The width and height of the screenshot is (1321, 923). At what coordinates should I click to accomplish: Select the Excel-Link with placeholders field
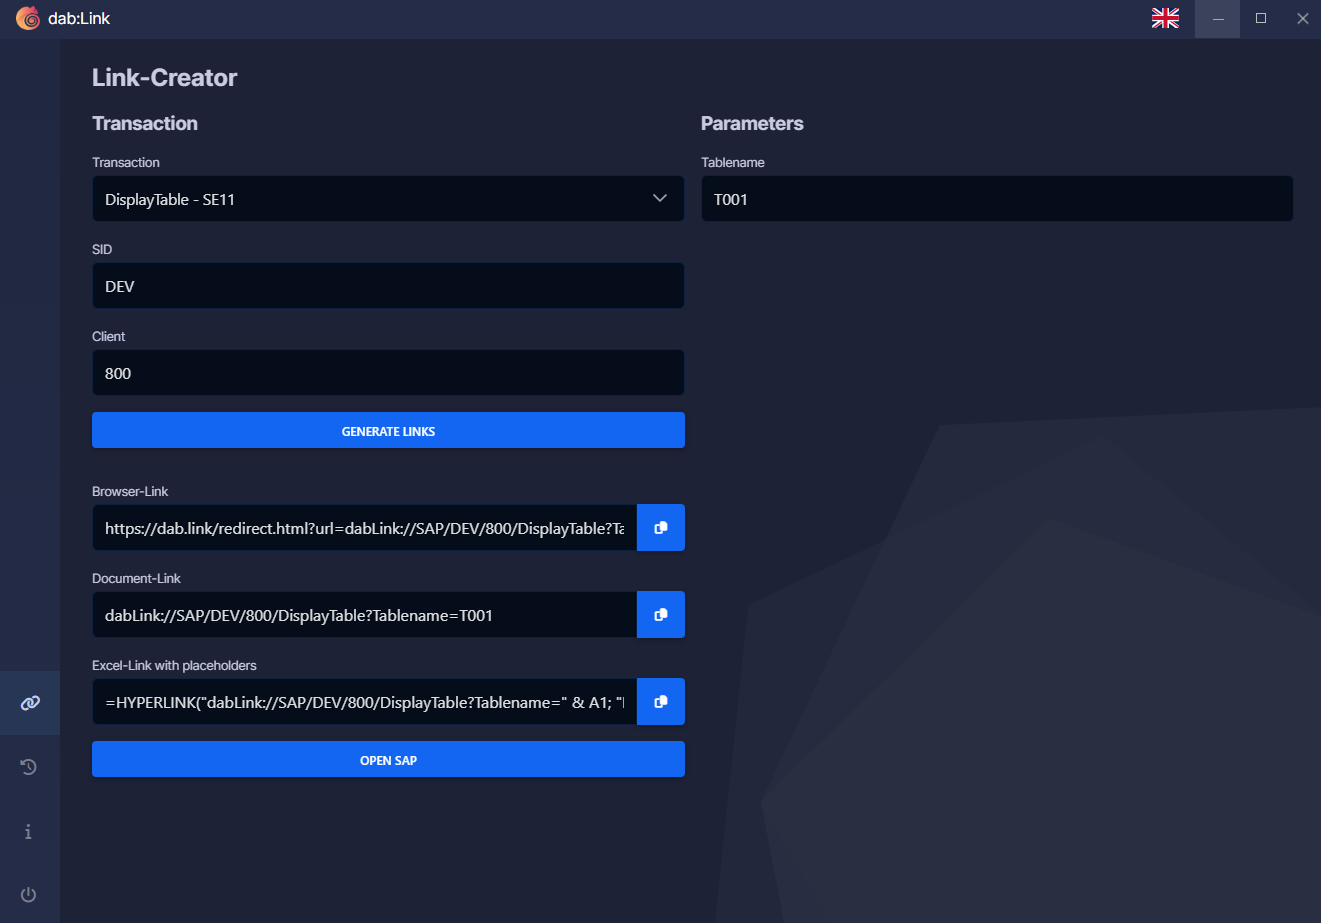tap(364, 701)
